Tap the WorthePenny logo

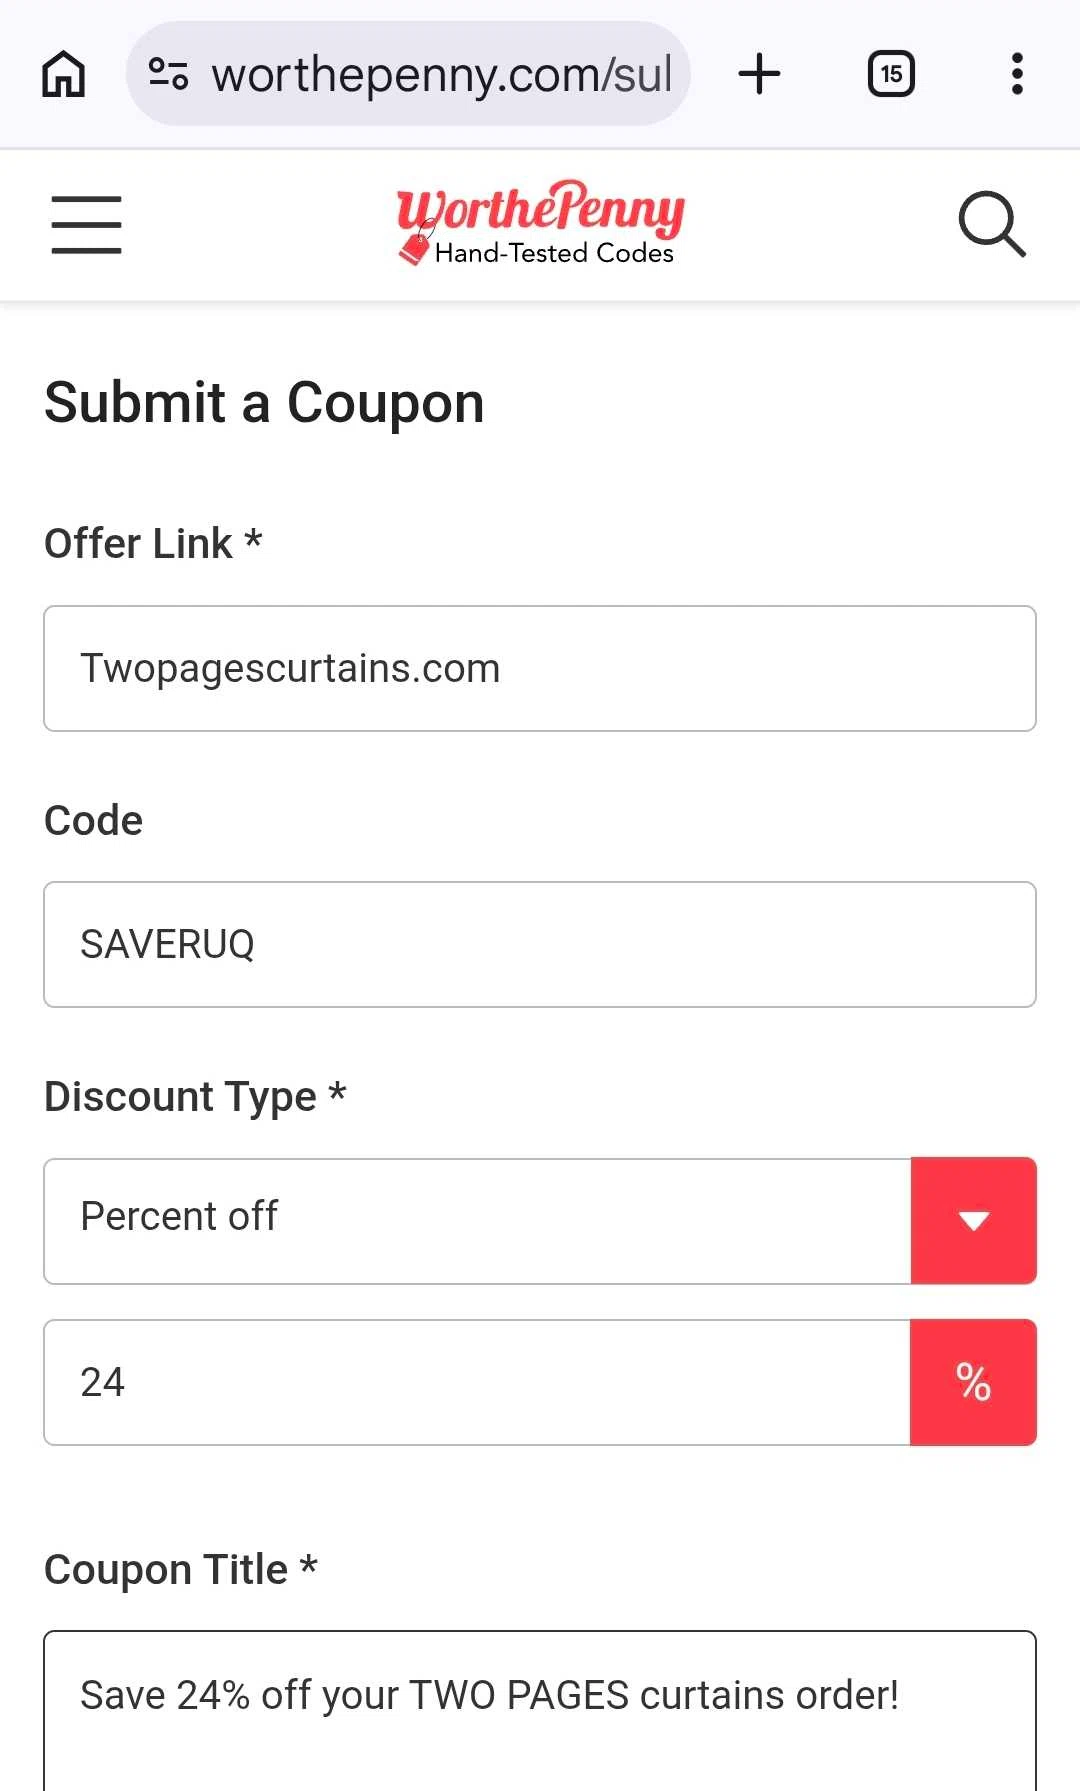coord(540,224)
